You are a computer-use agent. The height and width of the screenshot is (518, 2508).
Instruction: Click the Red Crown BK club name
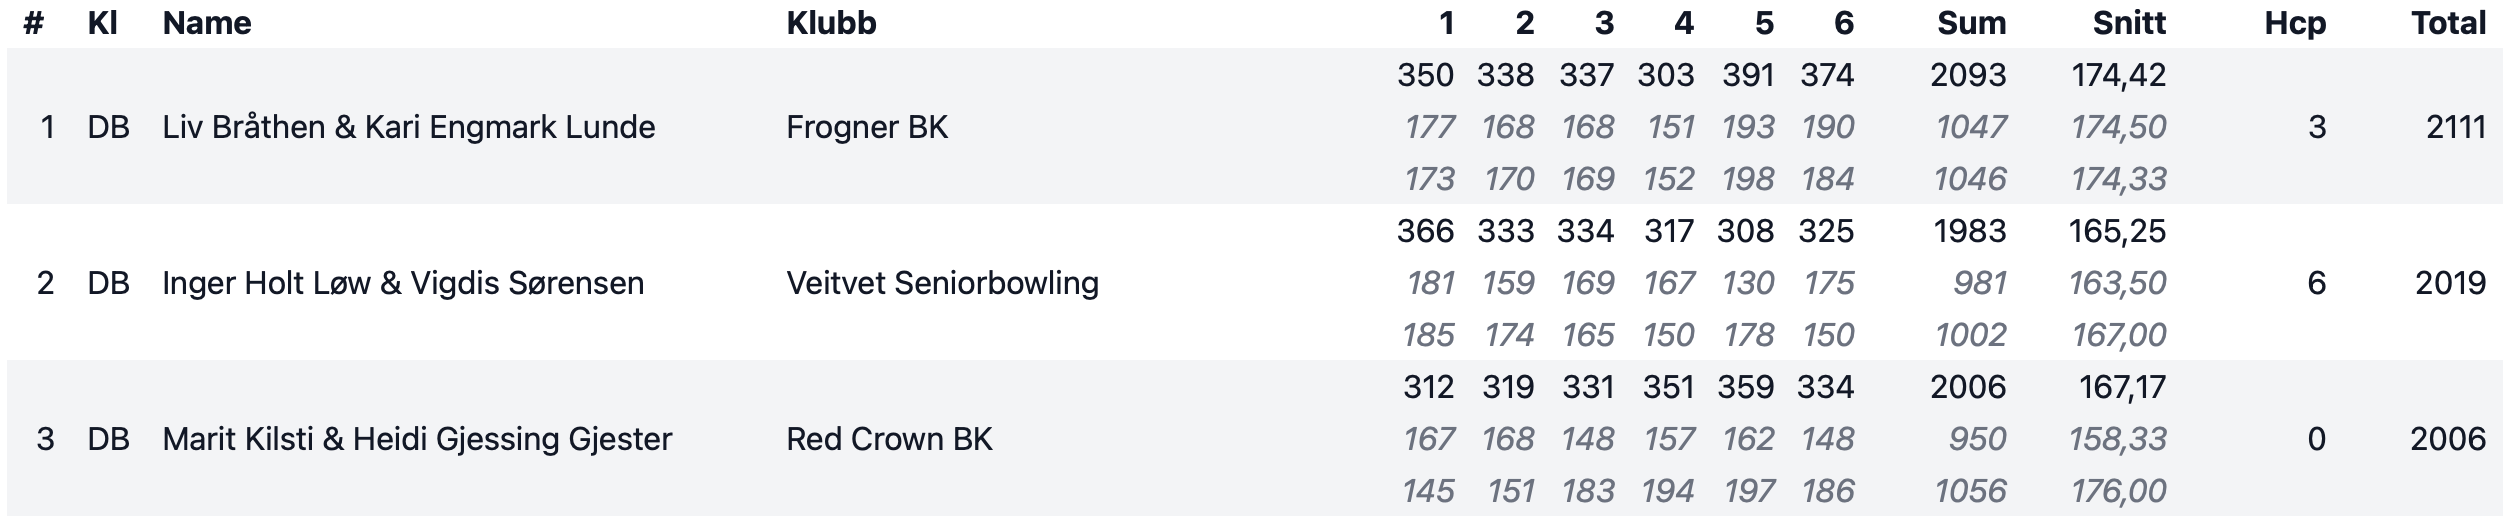coord(889,439)
